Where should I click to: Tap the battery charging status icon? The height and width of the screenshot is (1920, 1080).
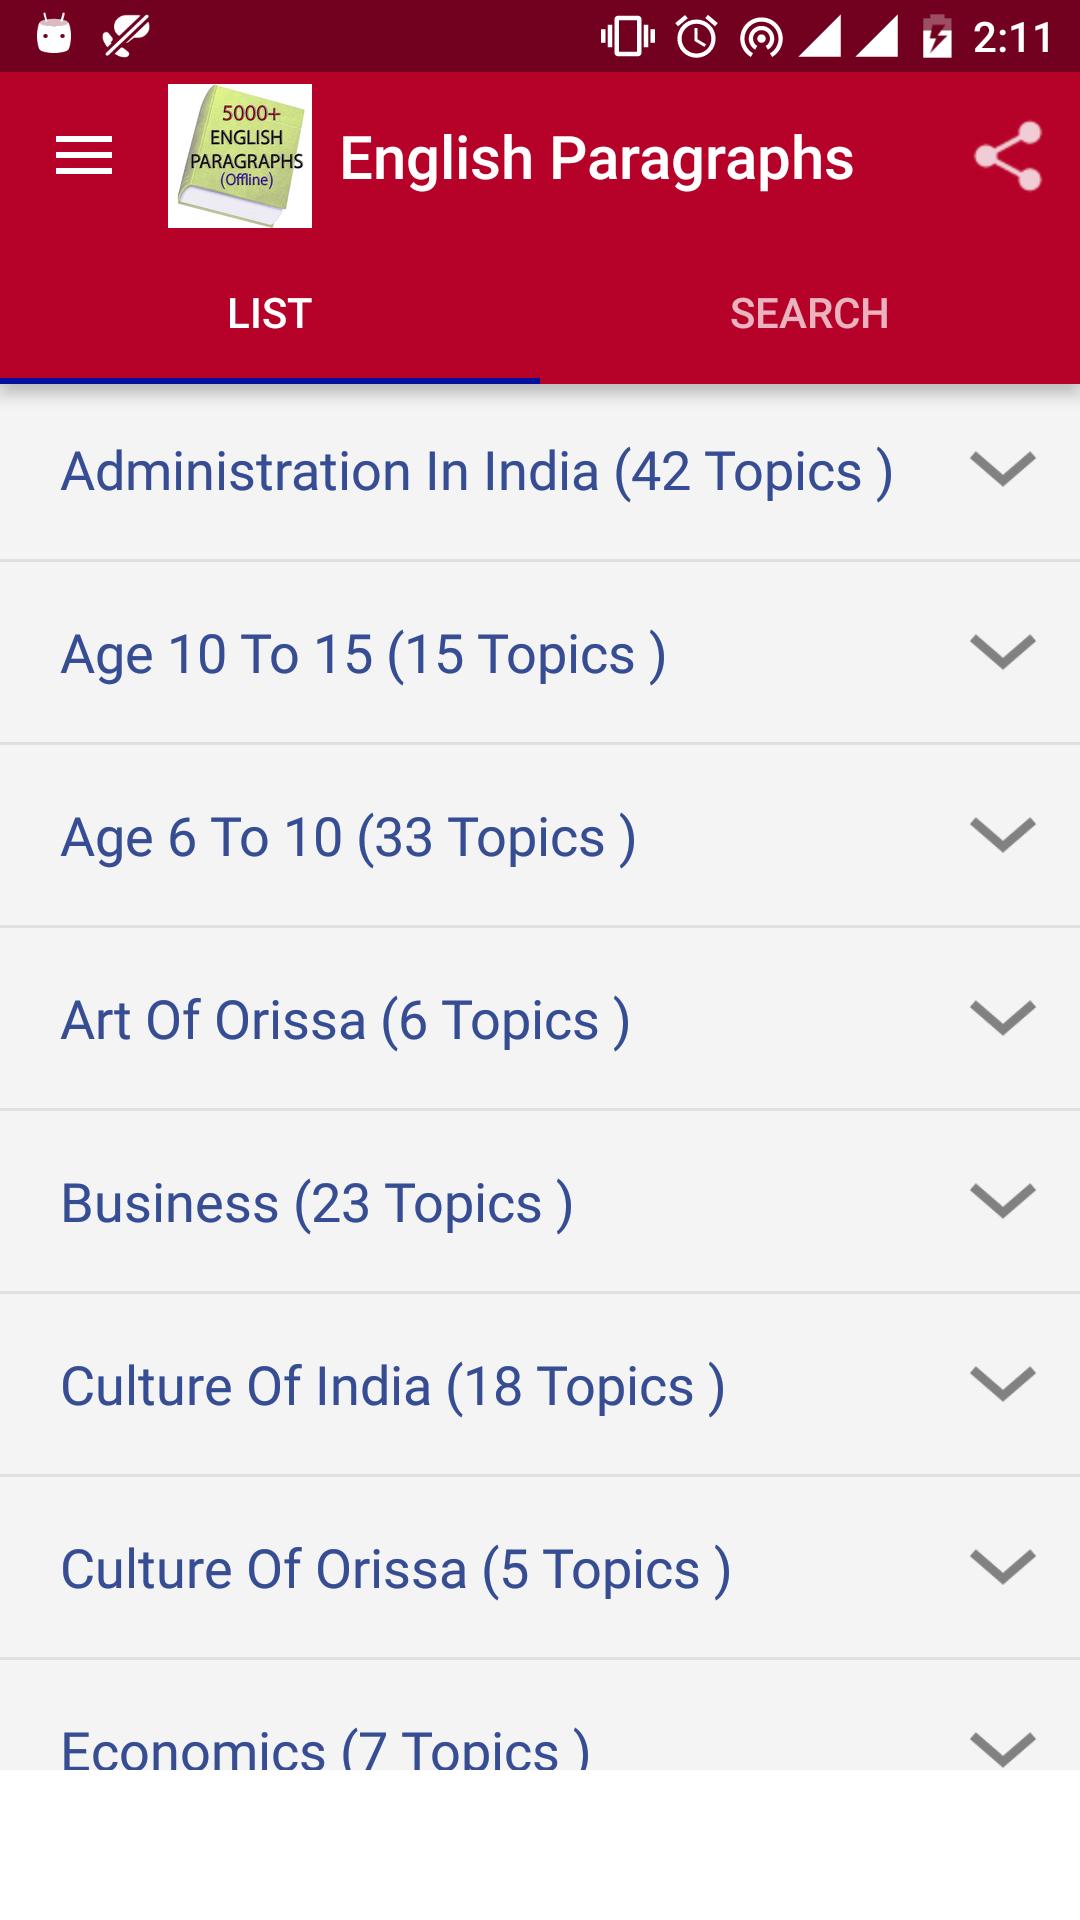click(937, 38)
